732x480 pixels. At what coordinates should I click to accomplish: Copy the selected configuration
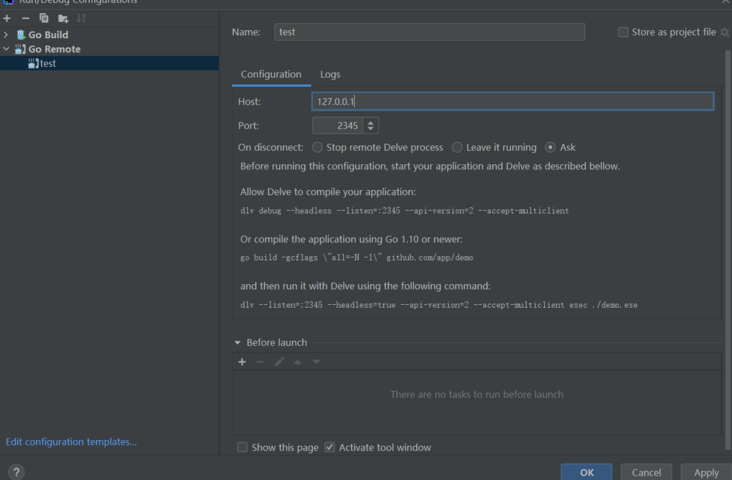coord(44,18)
